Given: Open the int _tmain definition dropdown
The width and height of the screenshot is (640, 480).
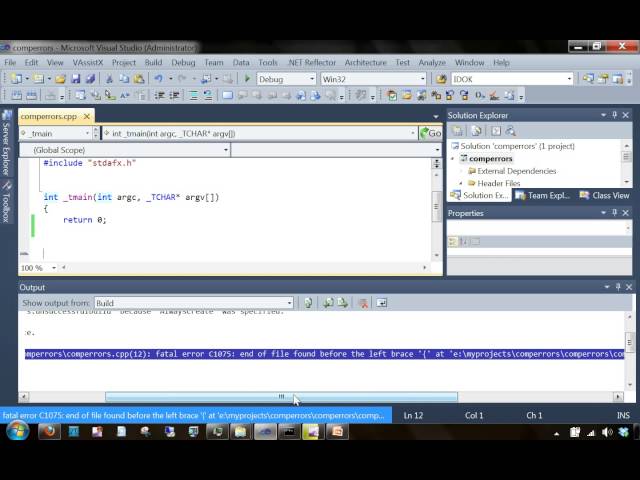Looking at the screenshot, I should (413, 133).
